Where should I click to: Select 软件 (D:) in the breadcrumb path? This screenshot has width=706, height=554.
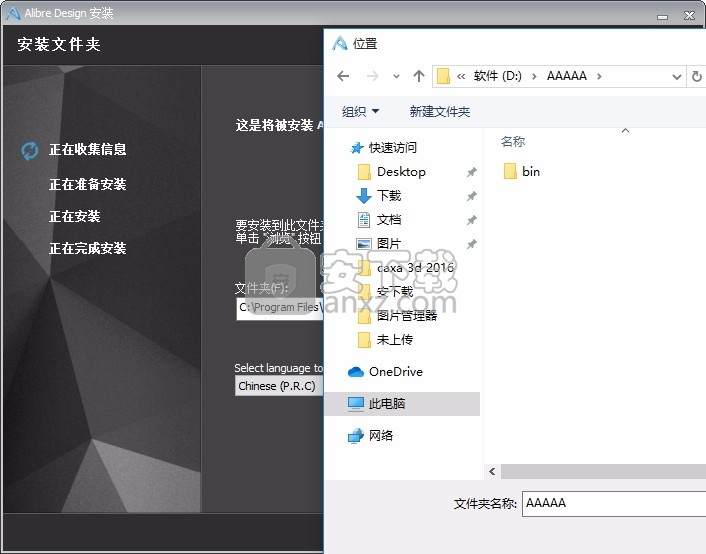[498, 76]
